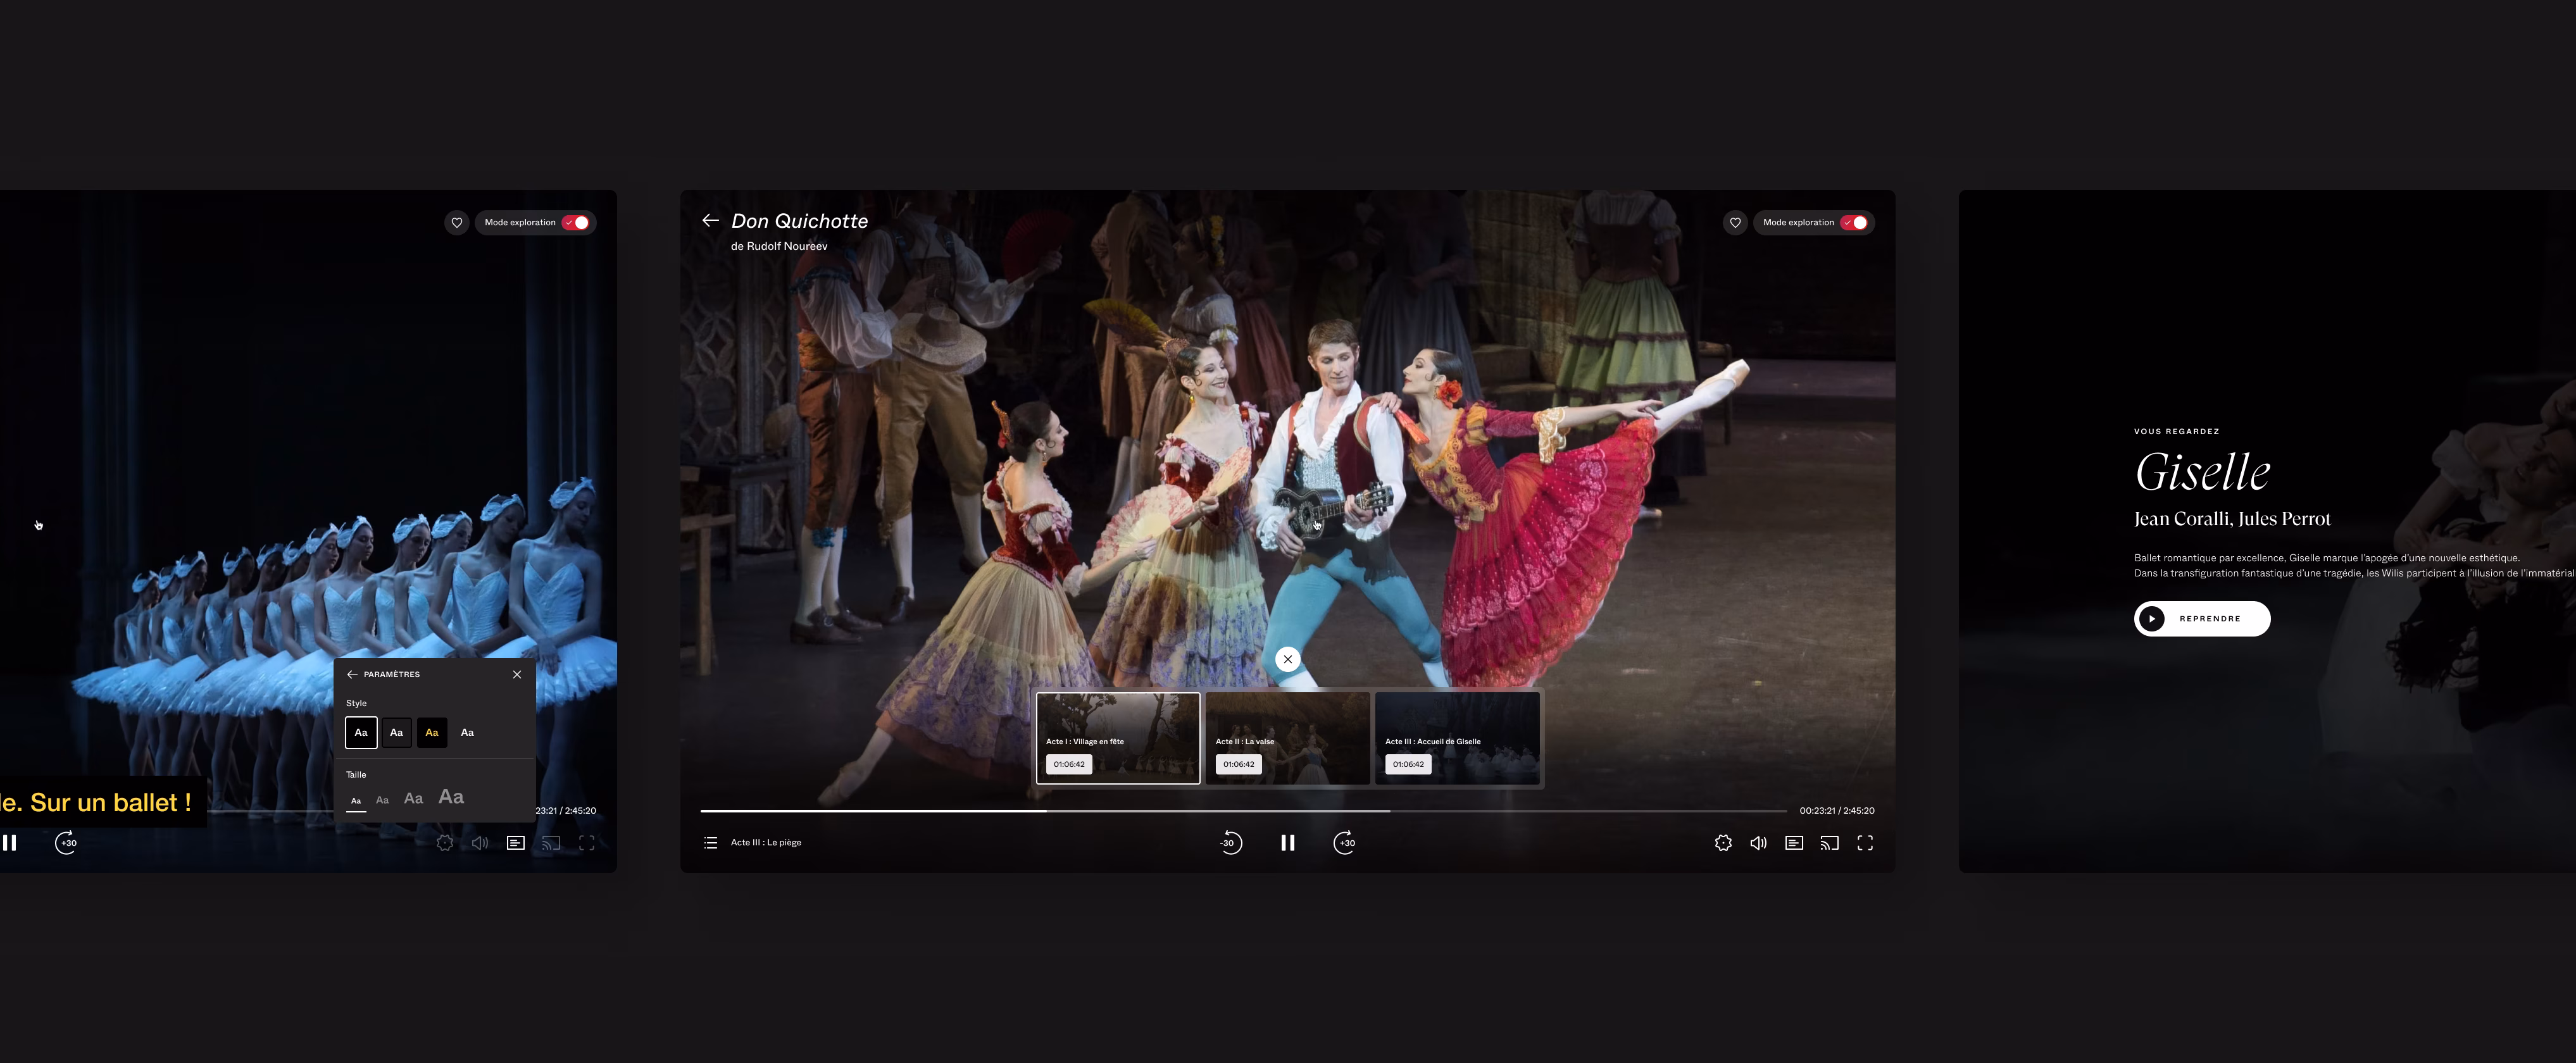Click the 'de Rudolf Noureev' subtitle text
This screenshot has height=1063, width=2576.
pos(779,246)
